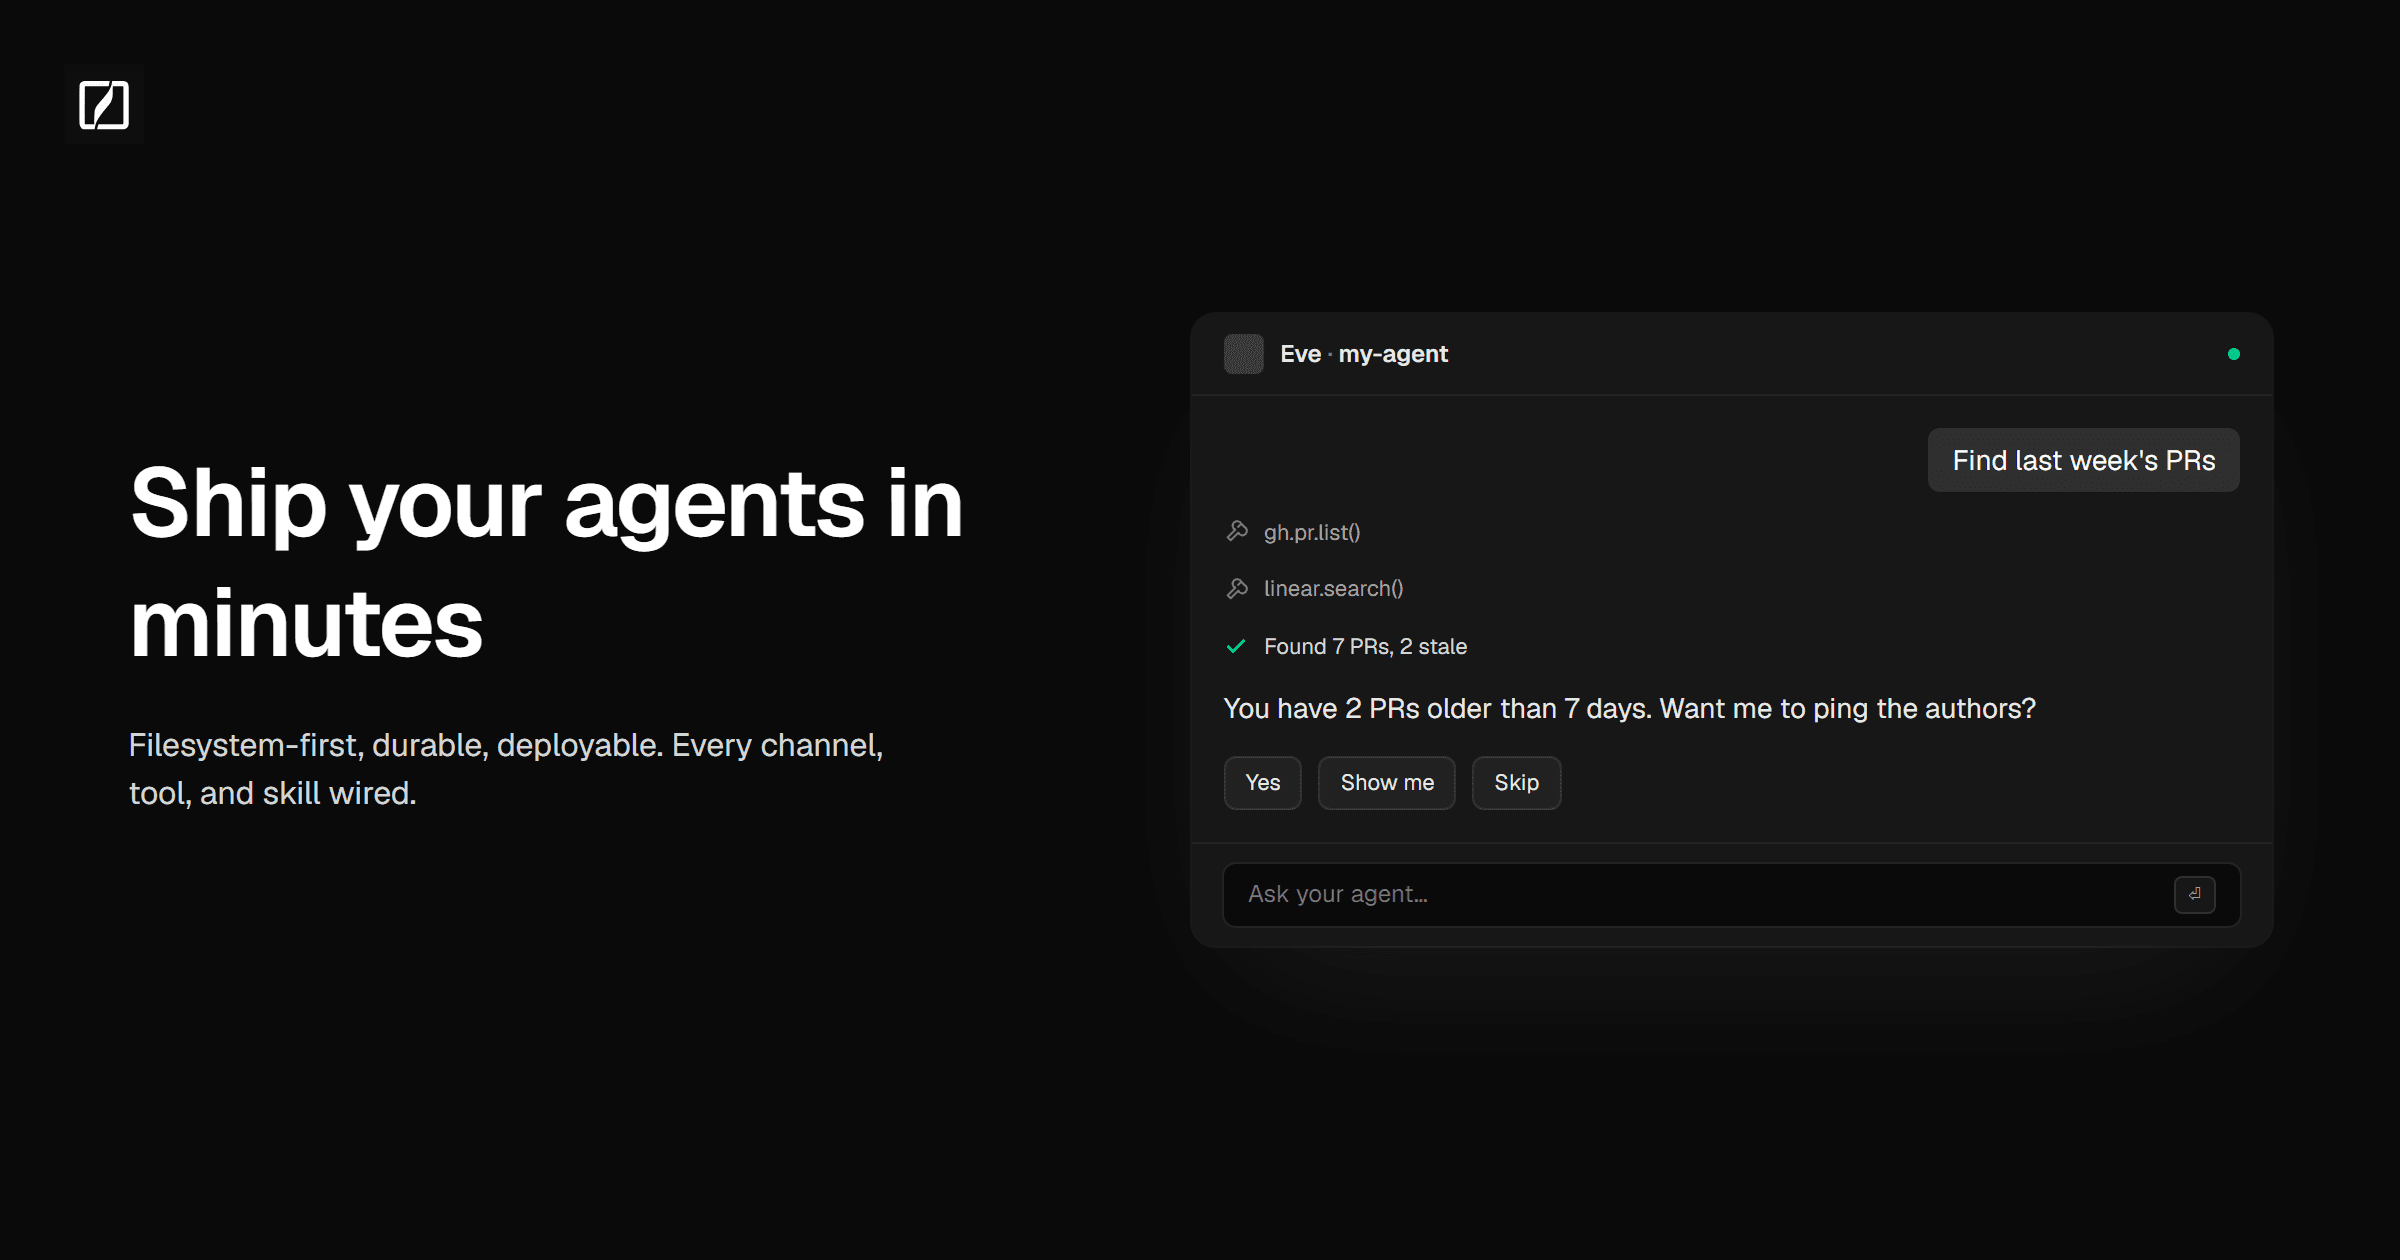Click the 'Filesystem-first, durable, deployable' subtitle

click(506, 769)
